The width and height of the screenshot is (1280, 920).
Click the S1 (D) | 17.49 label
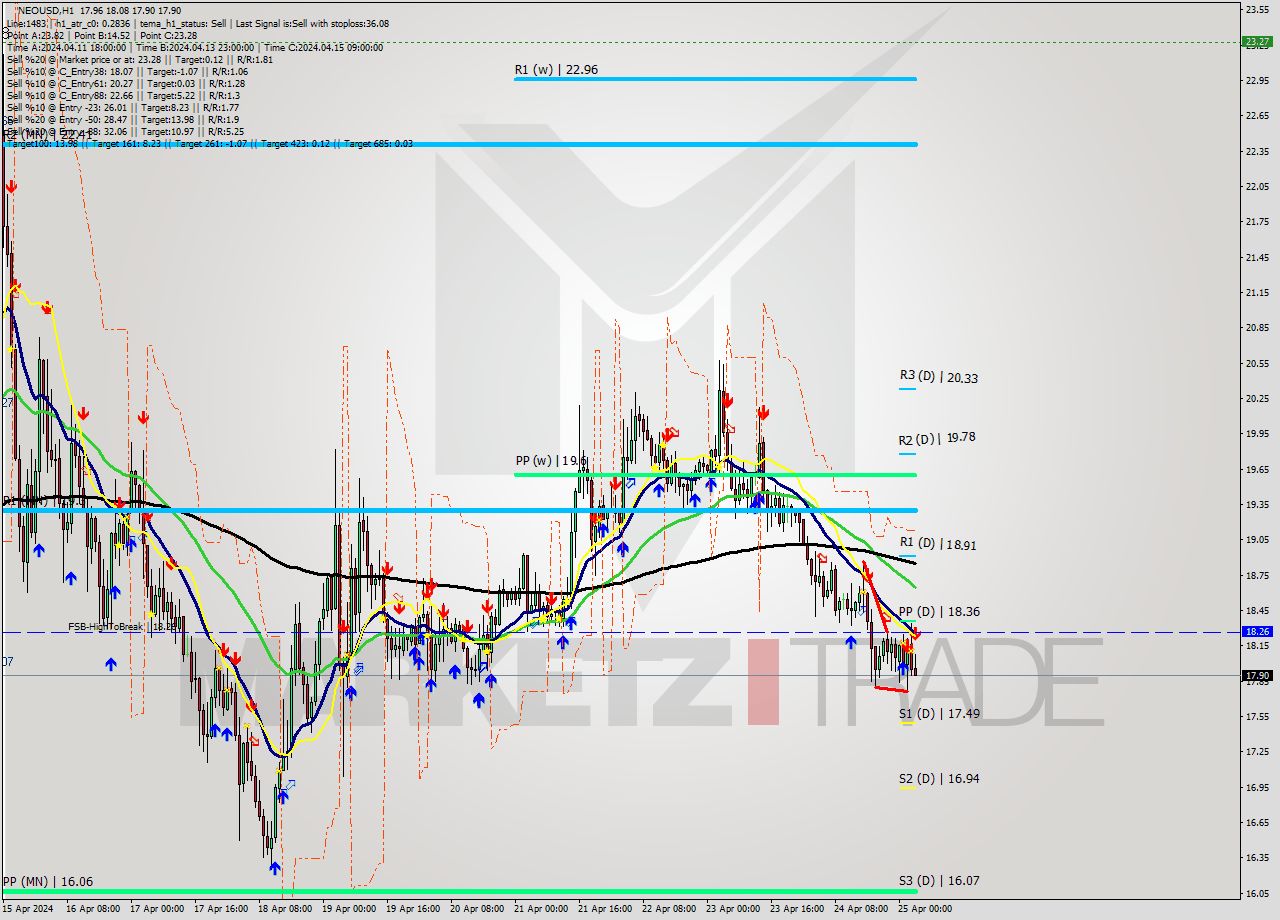click(x=938, y=714)
